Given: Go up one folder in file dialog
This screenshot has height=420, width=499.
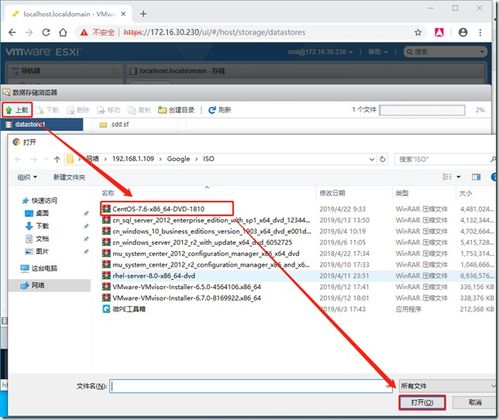Looking at the screenshot, I should [x=57, y=159].
